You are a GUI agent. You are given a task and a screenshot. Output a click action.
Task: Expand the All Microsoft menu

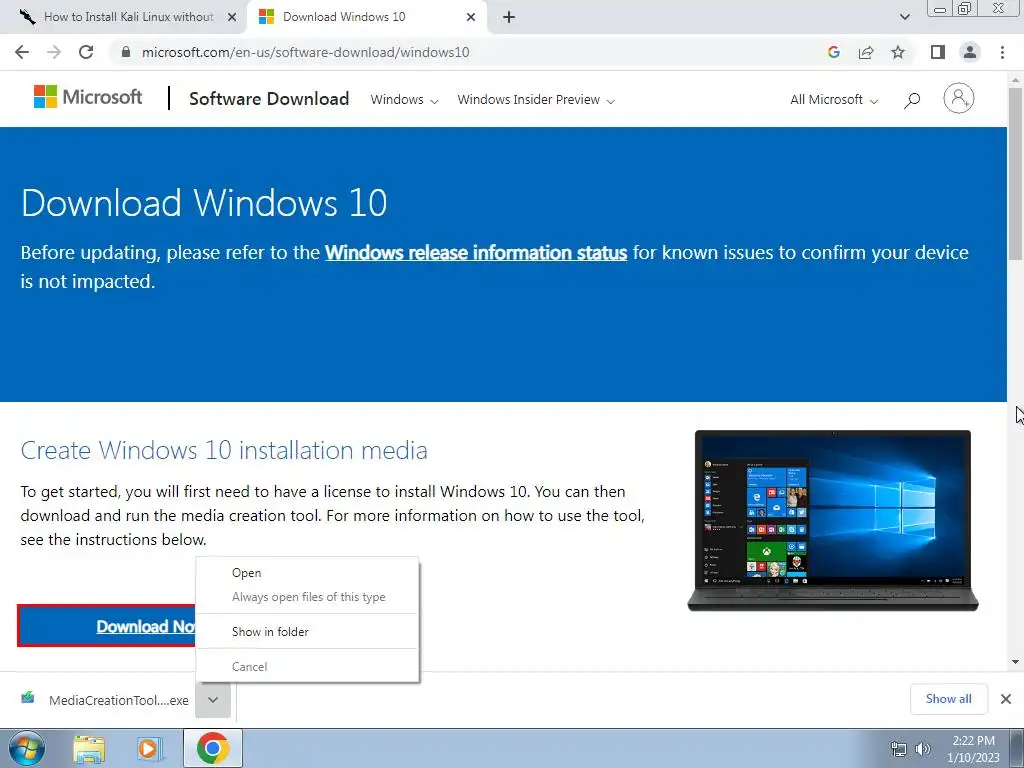tap(834, 99)
